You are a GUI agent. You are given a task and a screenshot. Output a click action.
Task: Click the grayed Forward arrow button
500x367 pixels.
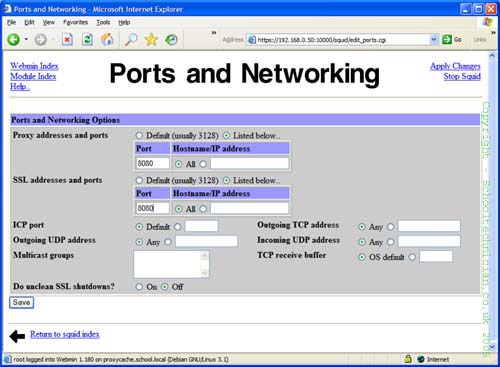click(41, 40)
